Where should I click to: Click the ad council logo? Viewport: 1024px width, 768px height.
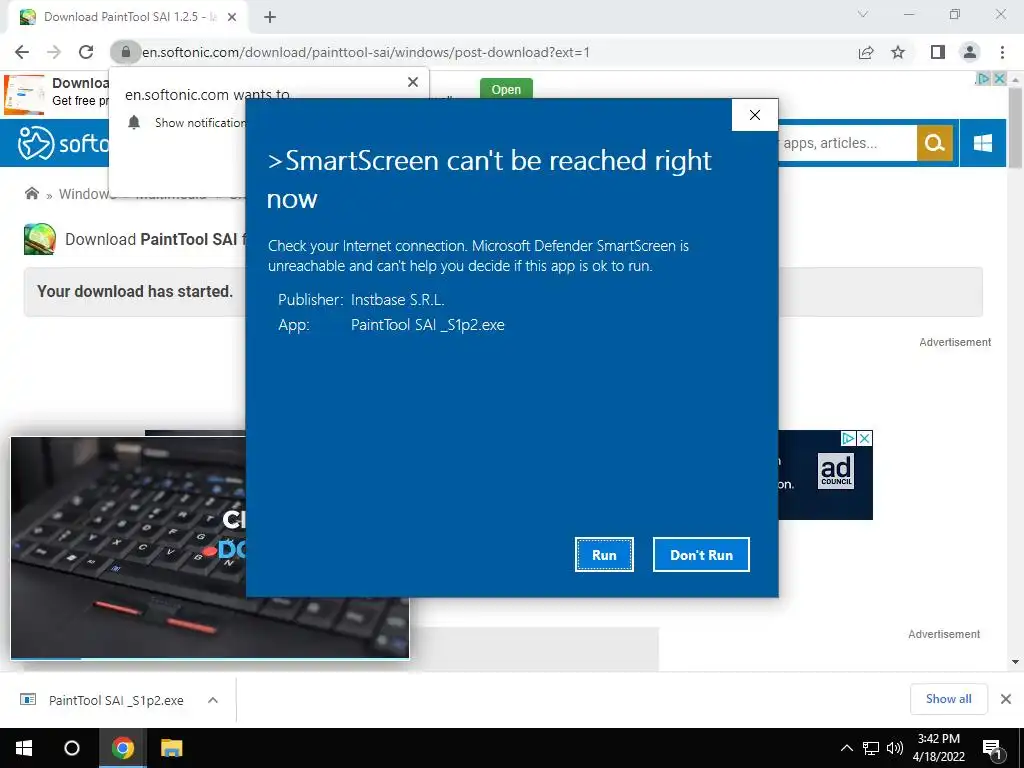point(836,471)
